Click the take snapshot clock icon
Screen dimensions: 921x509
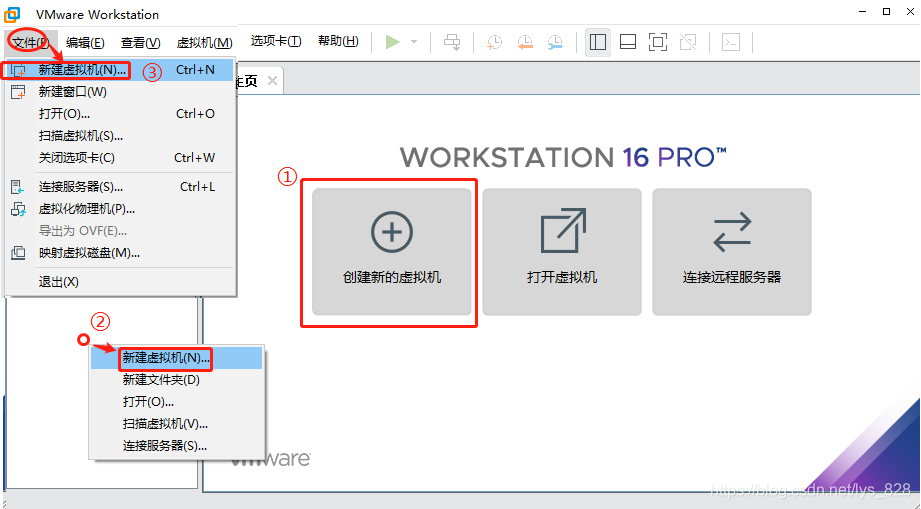(x=495, y=42)
